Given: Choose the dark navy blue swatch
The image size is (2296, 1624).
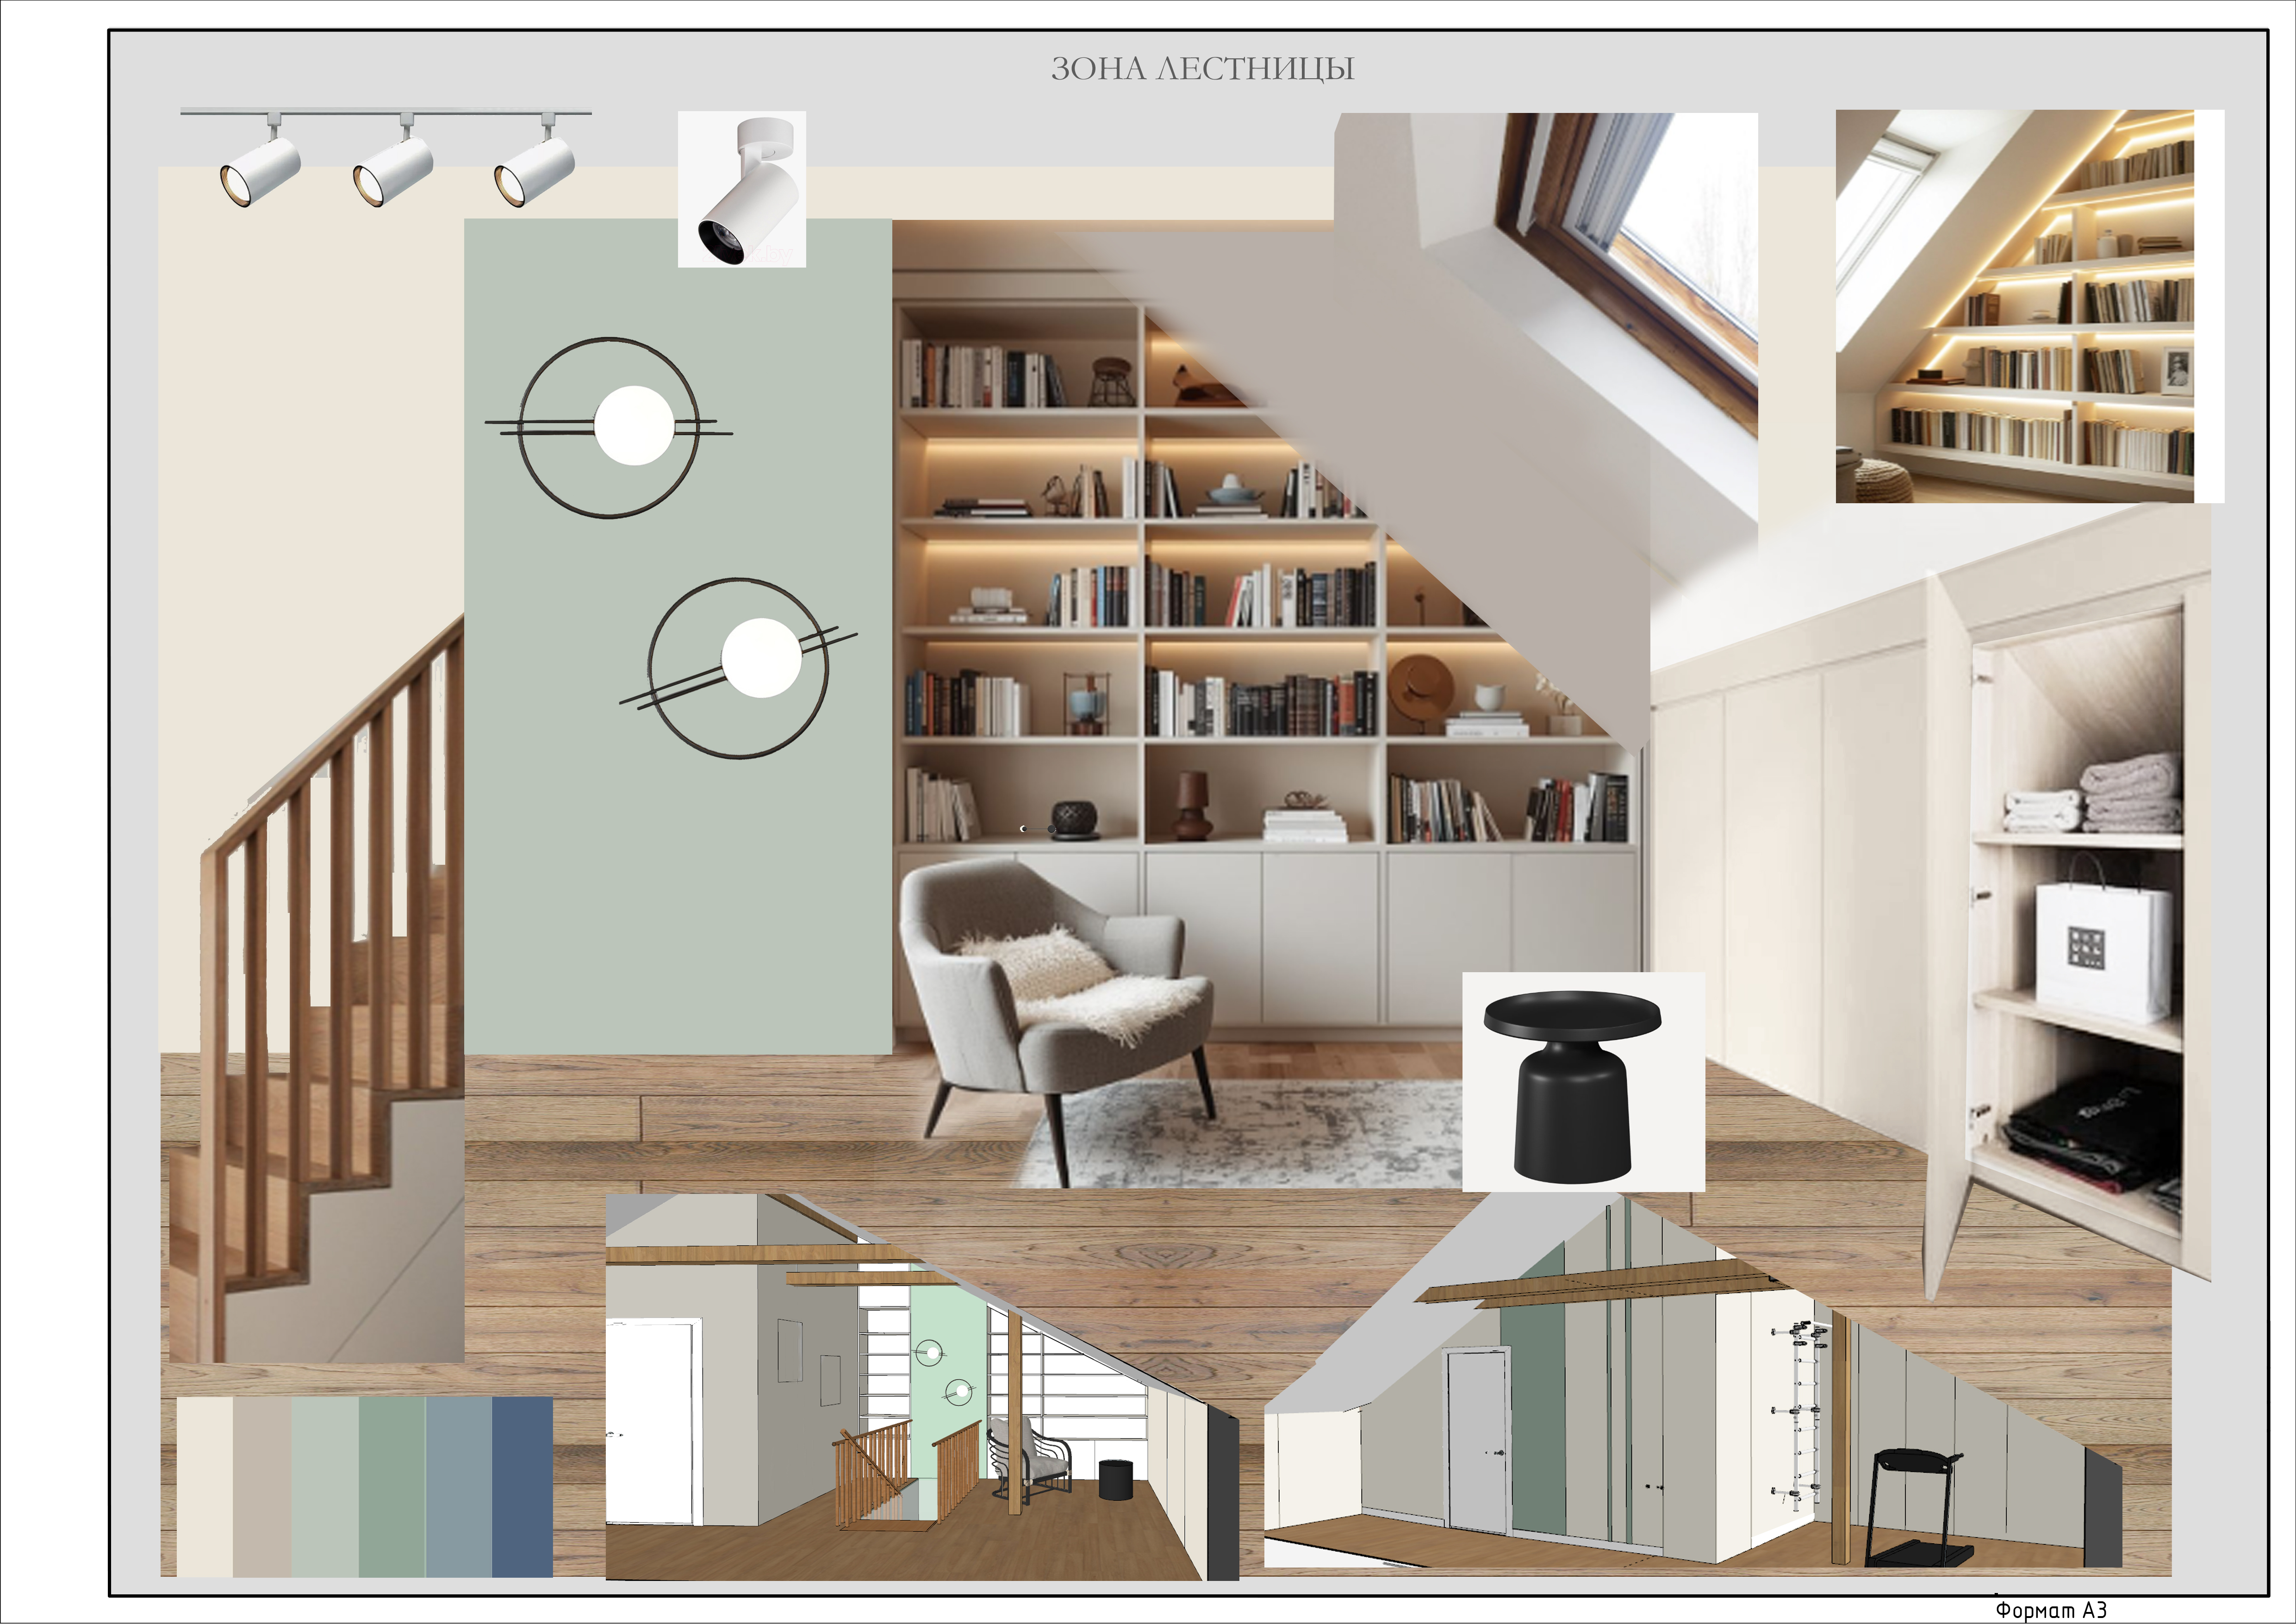Looking at the screenshot, I should click(x=523, y=1486).
